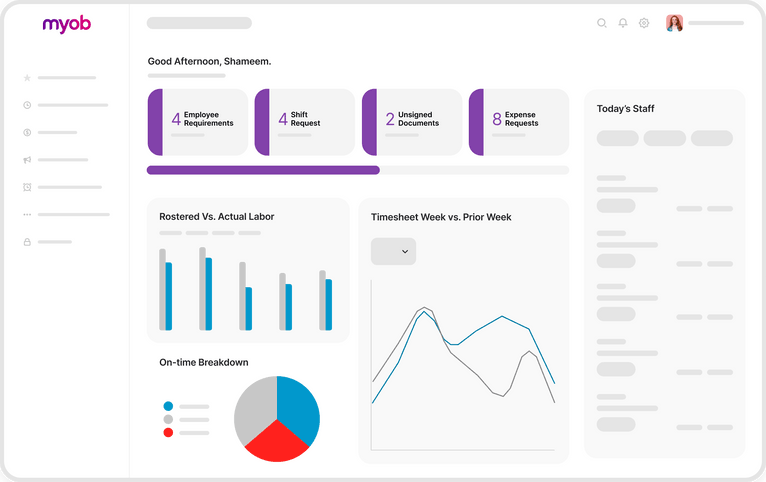
Task: Open the clock item in sidebar
Action: [x=27, y=105]
